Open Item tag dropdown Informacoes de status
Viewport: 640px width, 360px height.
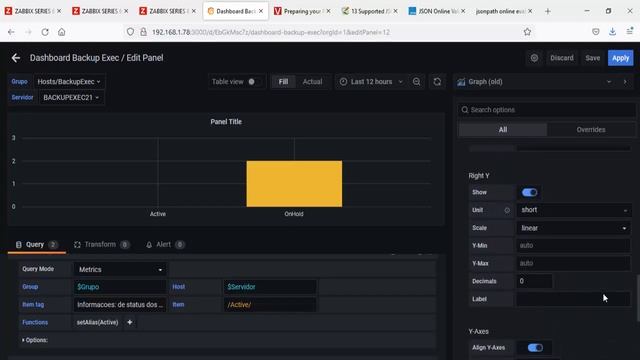point(120,305)
